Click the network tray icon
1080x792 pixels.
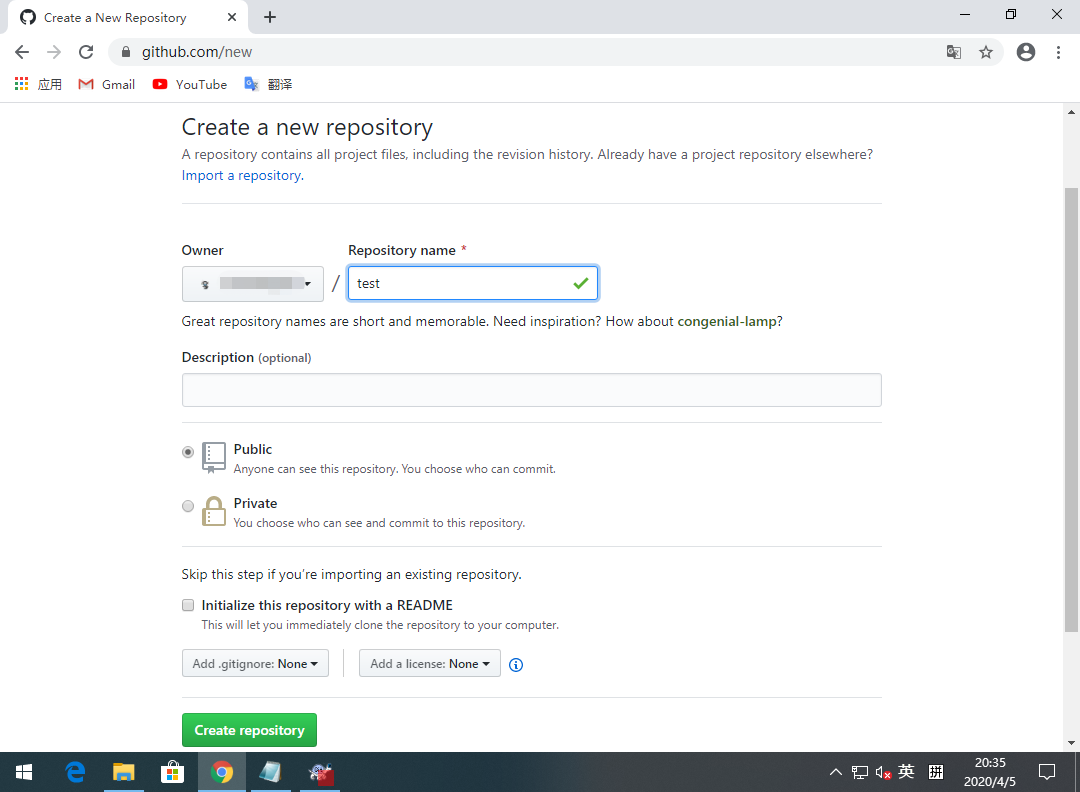click(860, 772)
